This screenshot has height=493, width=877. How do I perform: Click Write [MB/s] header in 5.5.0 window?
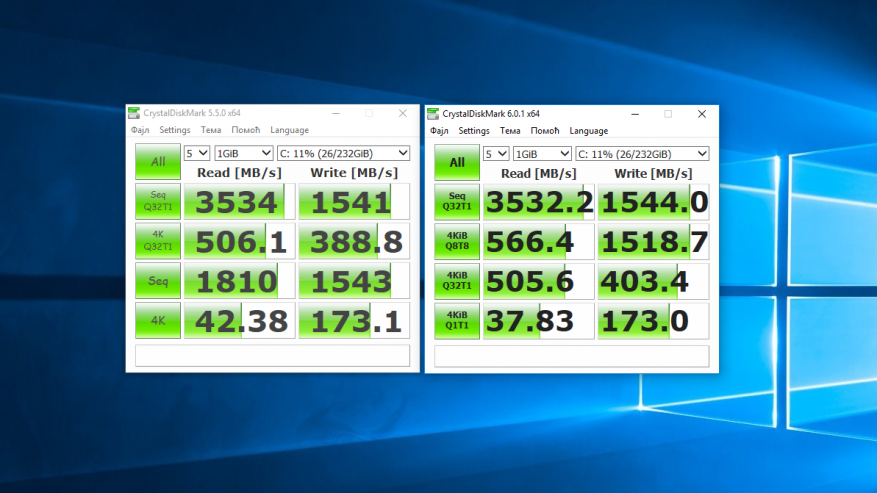point(354,173)
